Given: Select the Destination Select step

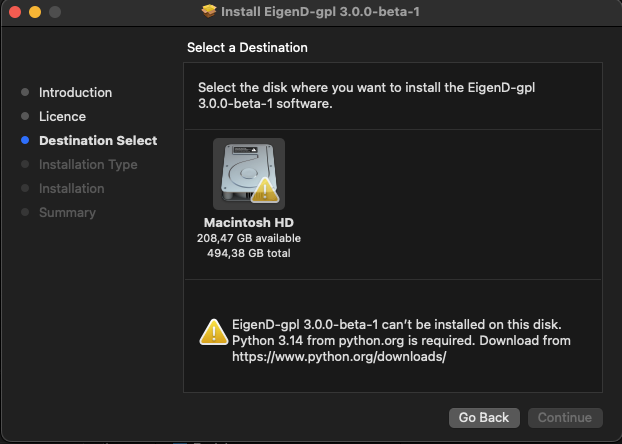Looking at the screenshot, I should [98, 140].
